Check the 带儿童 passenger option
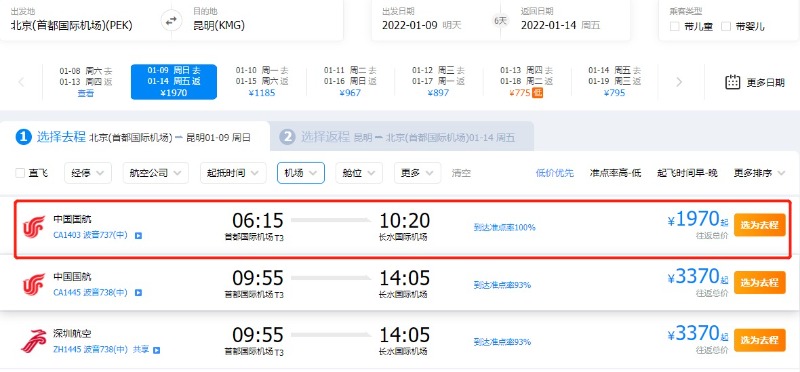Viewport: 800px width, 372px height. (x=674, y=27)
